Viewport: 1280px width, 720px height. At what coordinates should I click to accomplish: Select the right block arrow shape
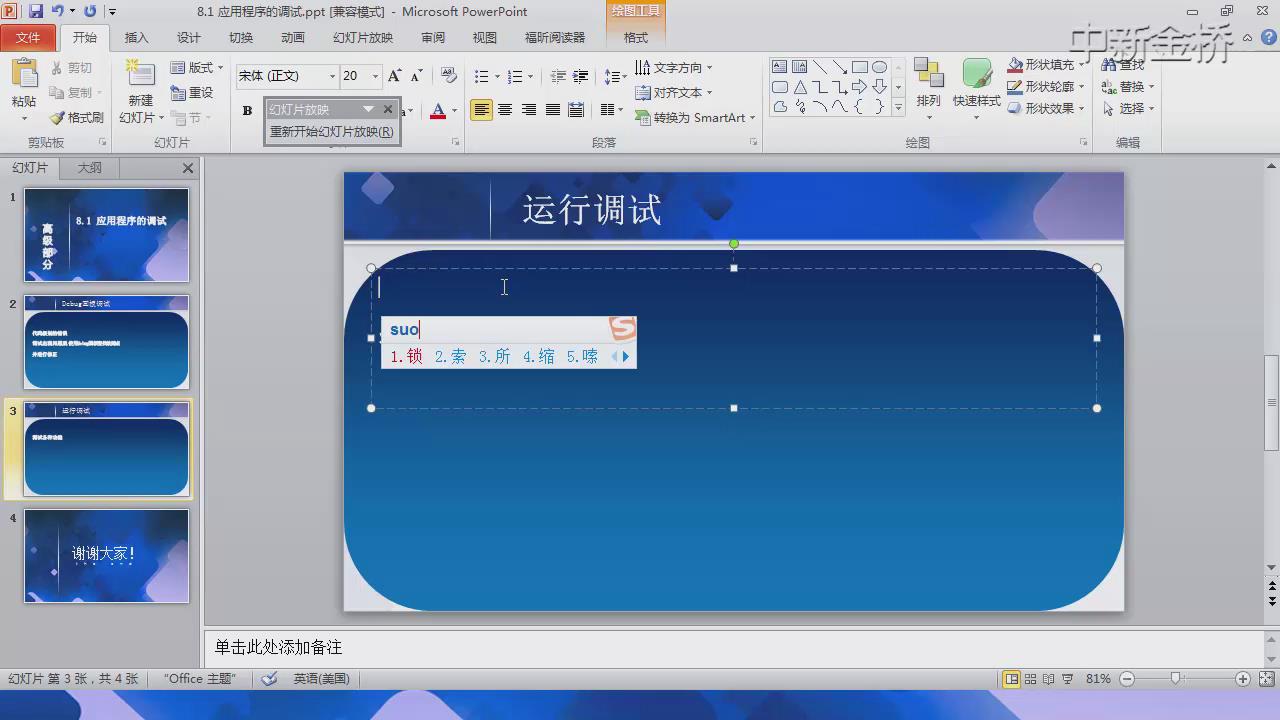click(x=859, y=87)
